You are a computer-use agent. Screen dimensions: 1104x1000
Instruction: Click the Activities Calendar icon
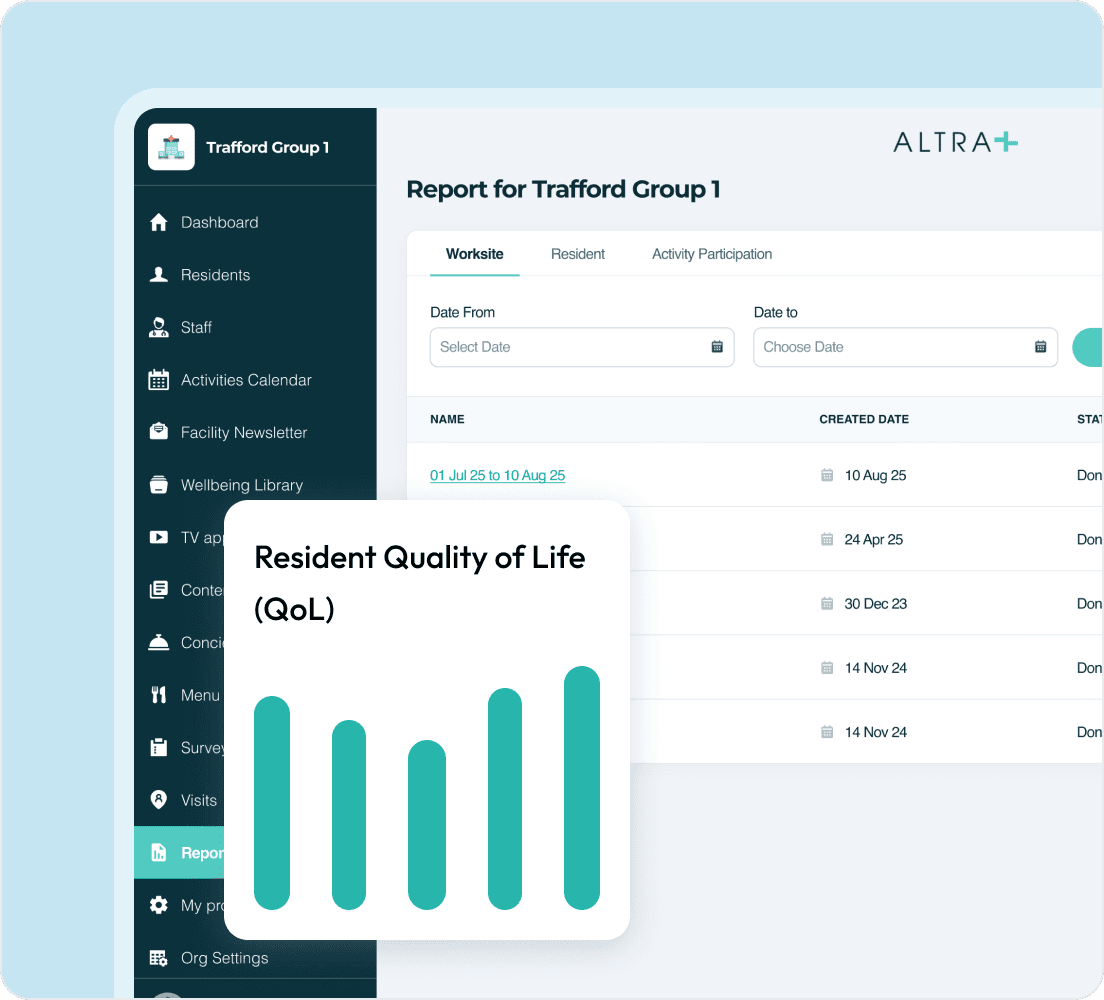click(160, 380)
